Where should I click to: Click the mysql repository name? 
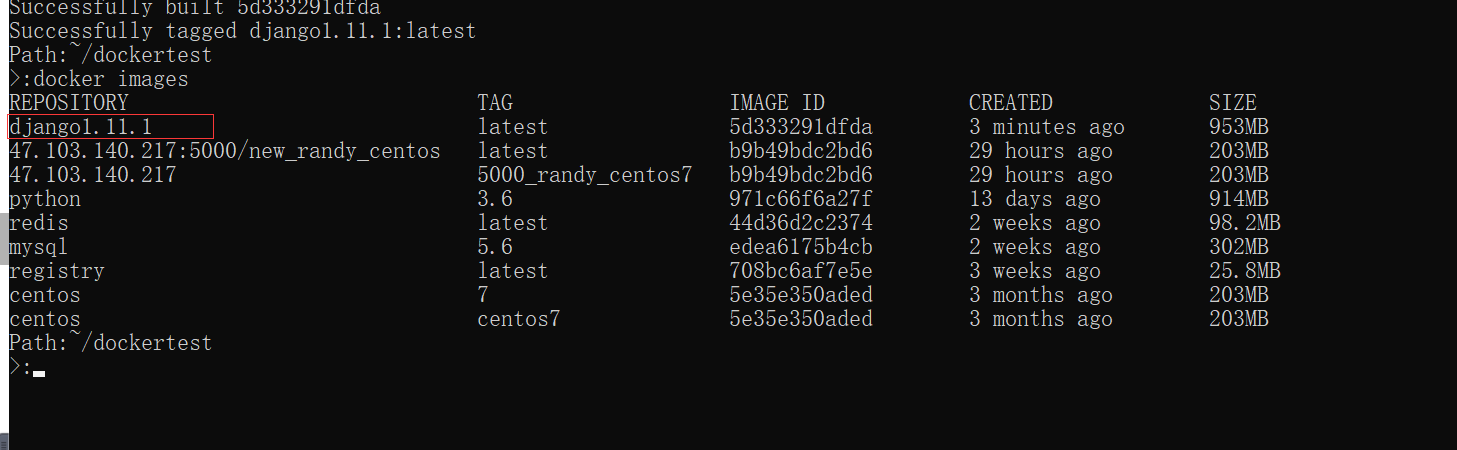(39, 247)
